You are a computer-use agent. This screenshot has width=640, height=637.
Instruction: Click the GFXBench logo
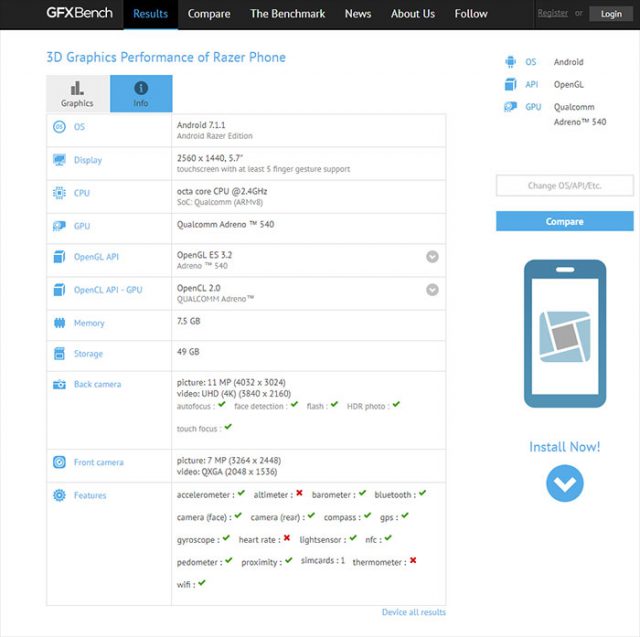(79, 13)
